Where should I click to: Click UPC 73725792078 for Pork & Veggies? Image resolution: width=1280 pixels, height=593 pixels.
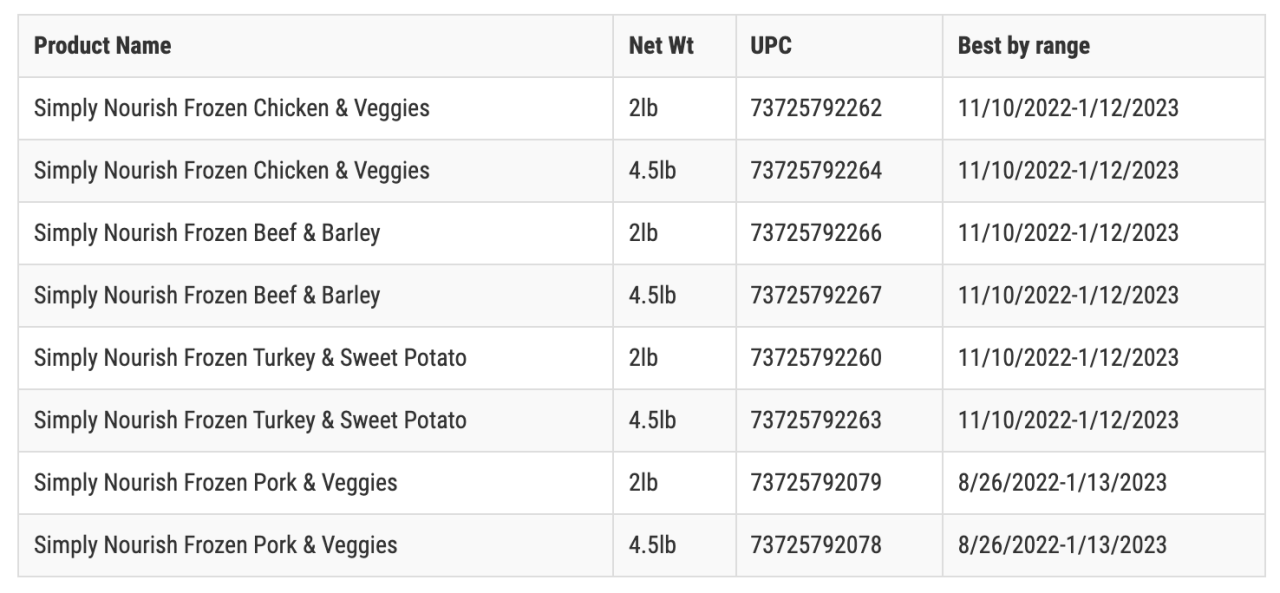point(816,545)
